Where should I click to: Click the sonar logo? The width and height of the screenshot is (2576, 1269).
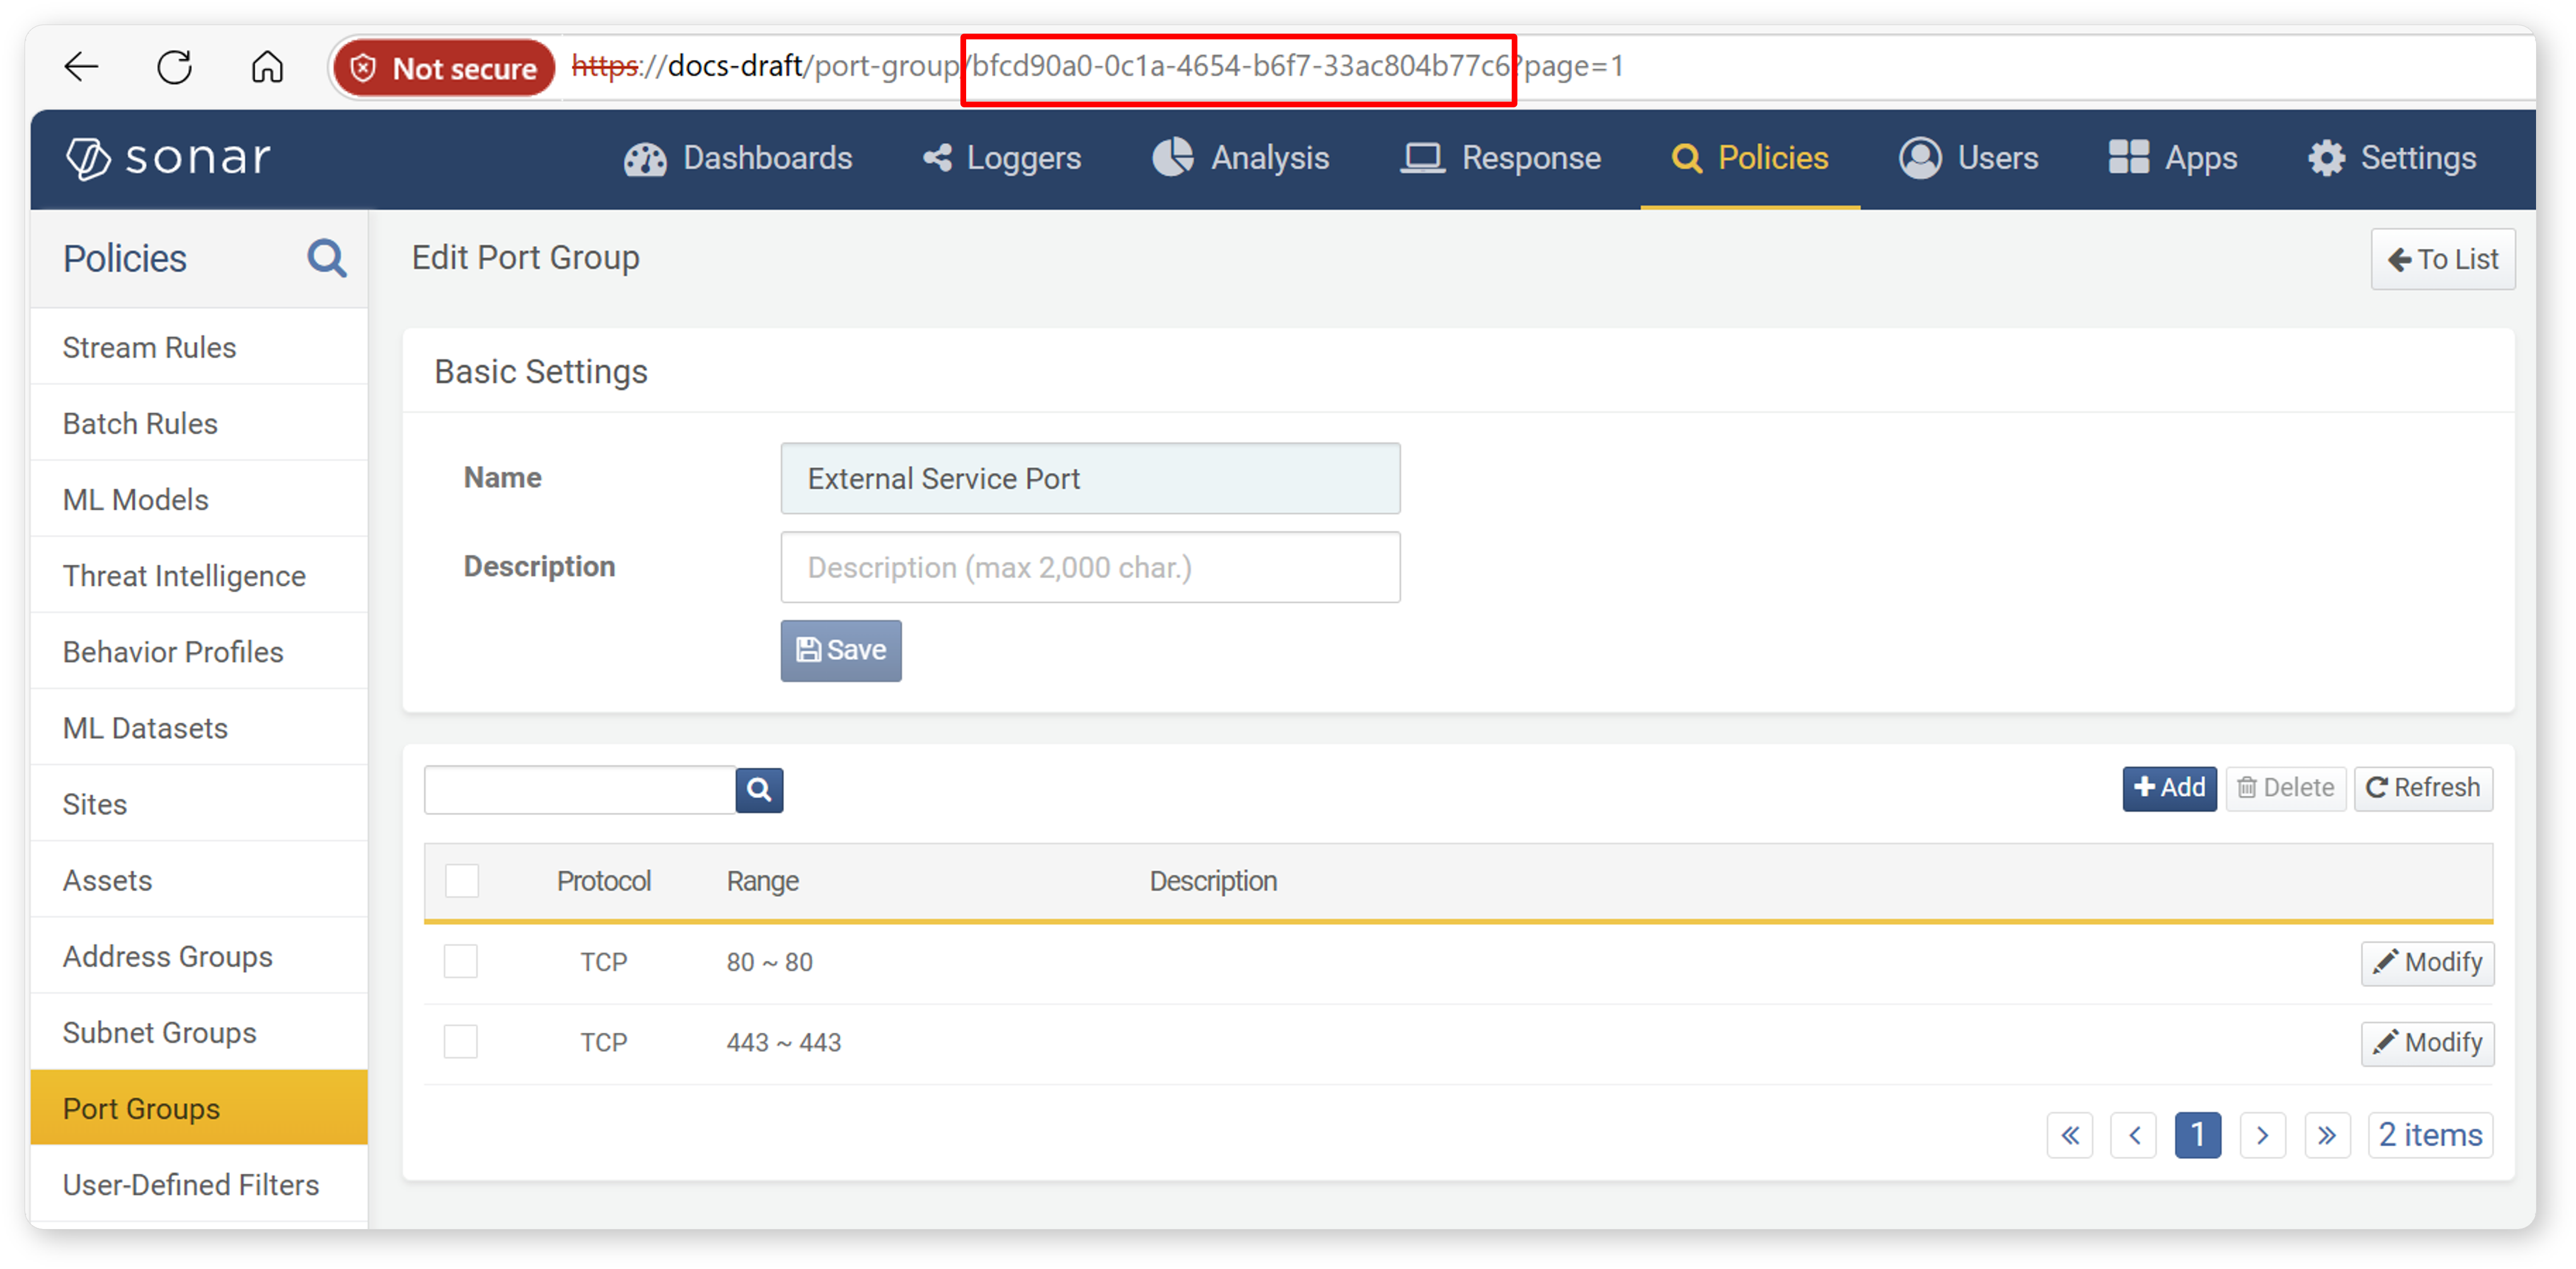pos(168,158)
